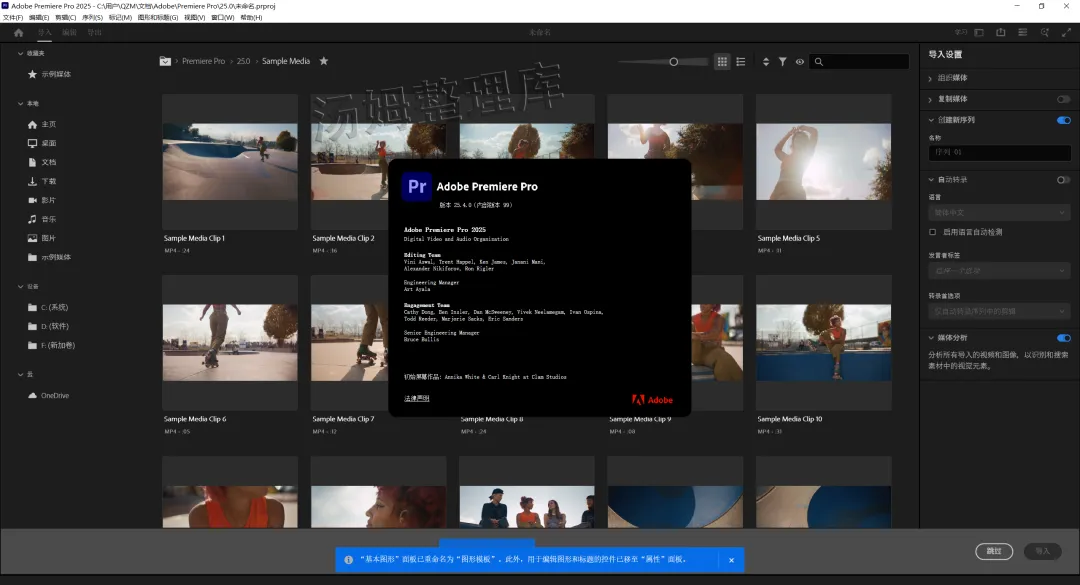Switch to grid view of media
Viewport: 1080px width, 585px height.
coord(722,61)
